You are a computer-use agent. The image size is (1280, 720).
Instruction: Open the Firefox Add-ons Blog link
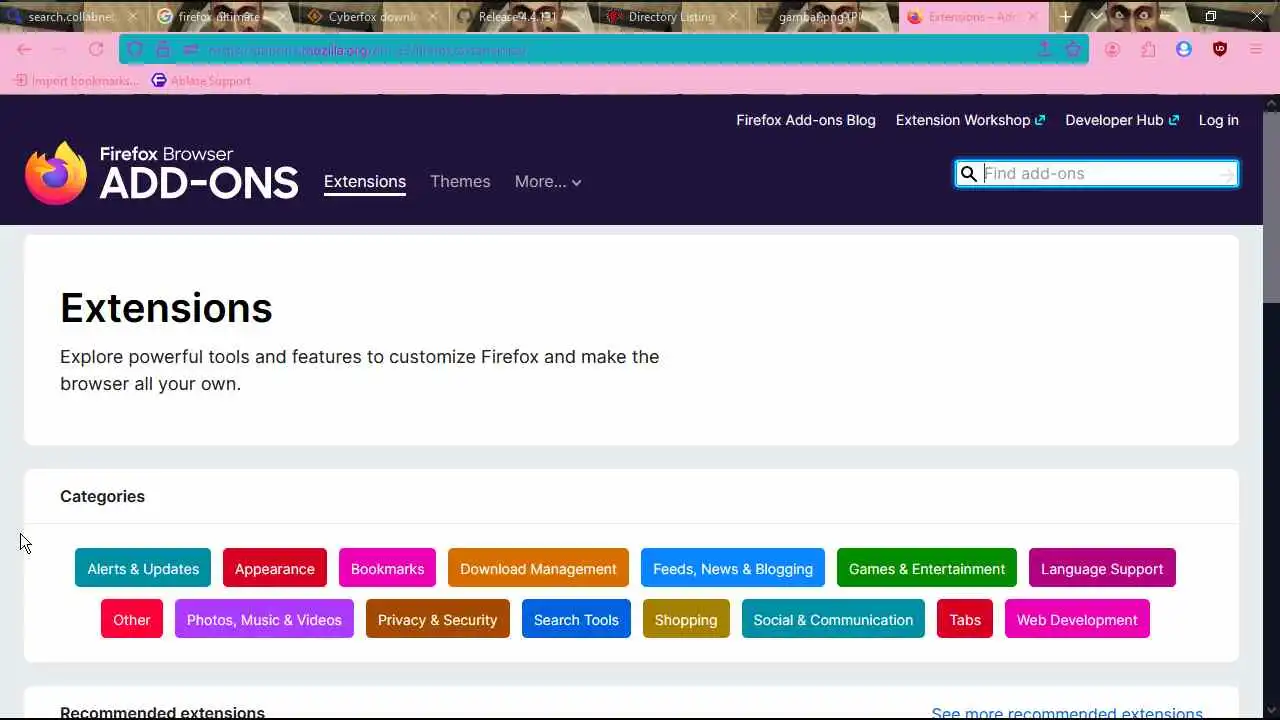tap(806, 120)
